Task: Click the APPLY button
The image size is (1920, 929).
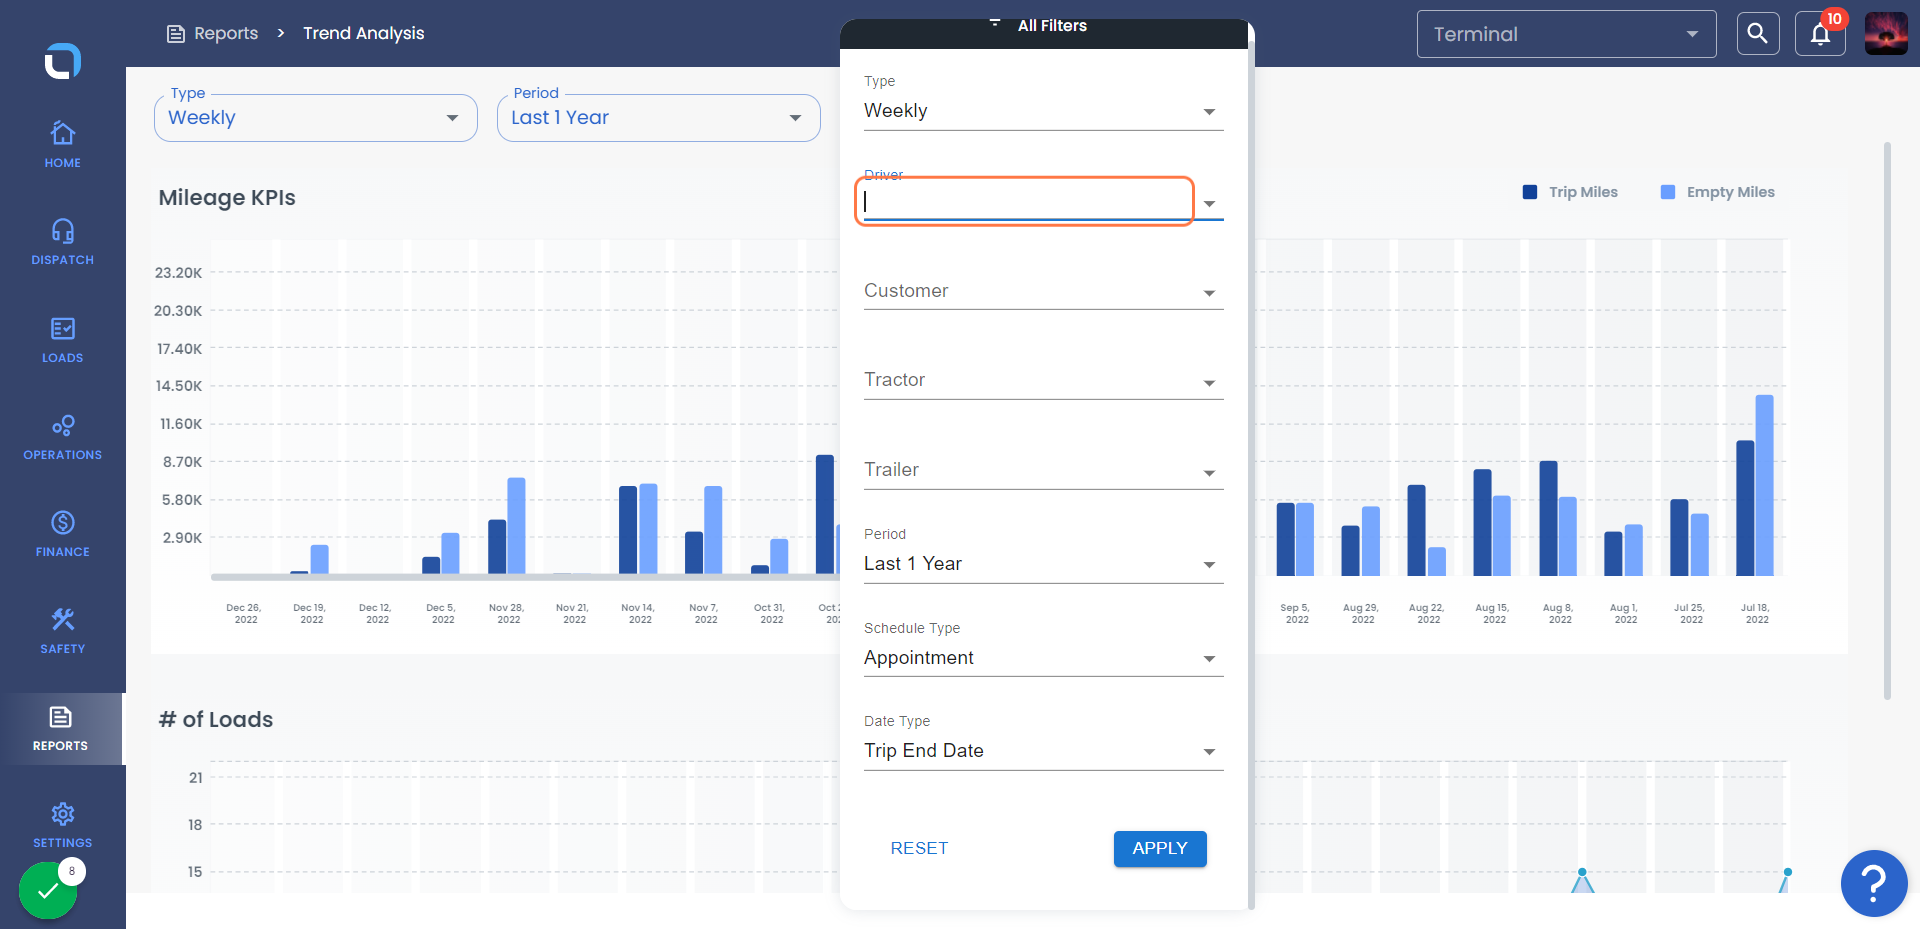Action: 1160,848
